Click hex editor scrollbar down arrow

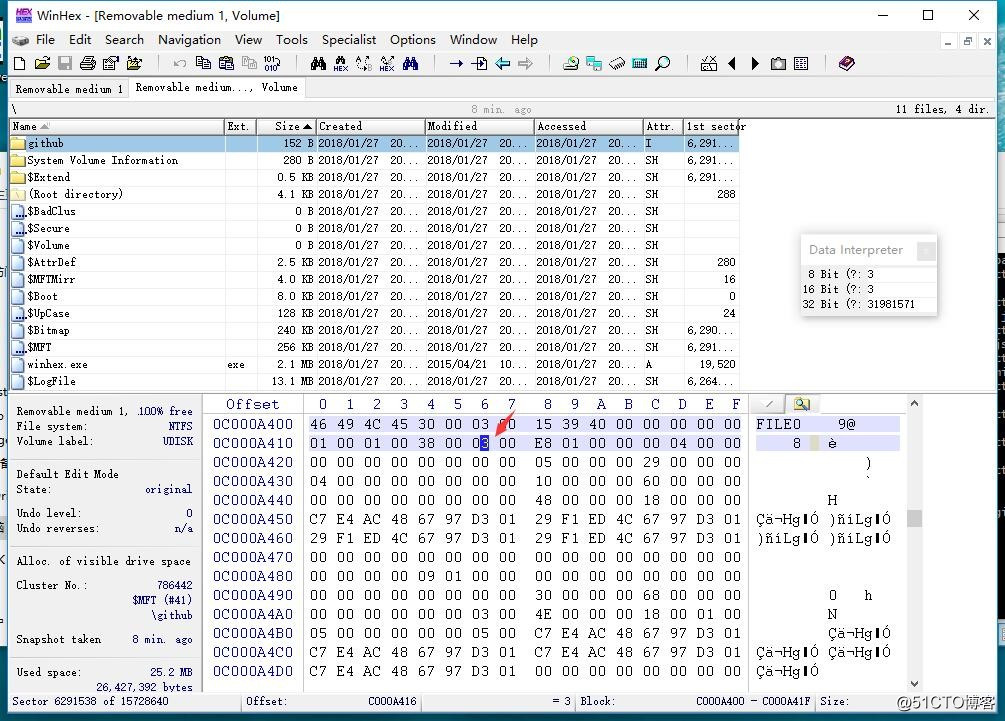pyautogui.click(x=915, y=684)
